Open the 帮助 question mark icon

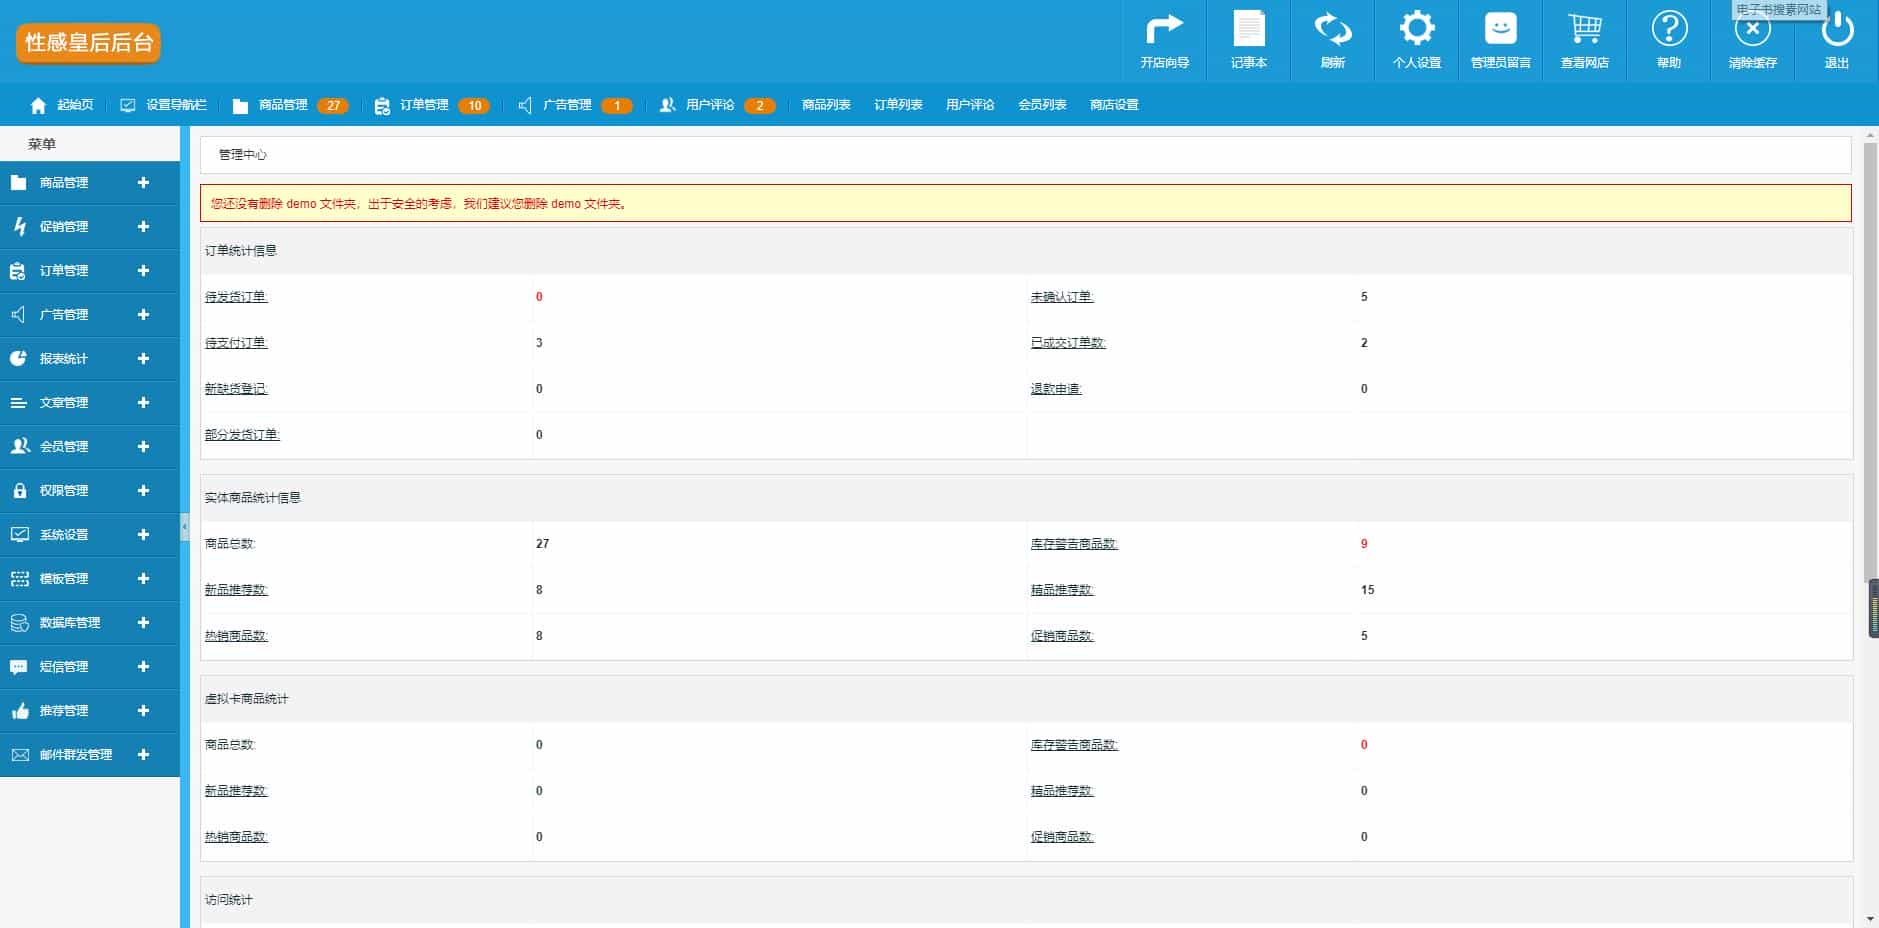coord(1668,30)
